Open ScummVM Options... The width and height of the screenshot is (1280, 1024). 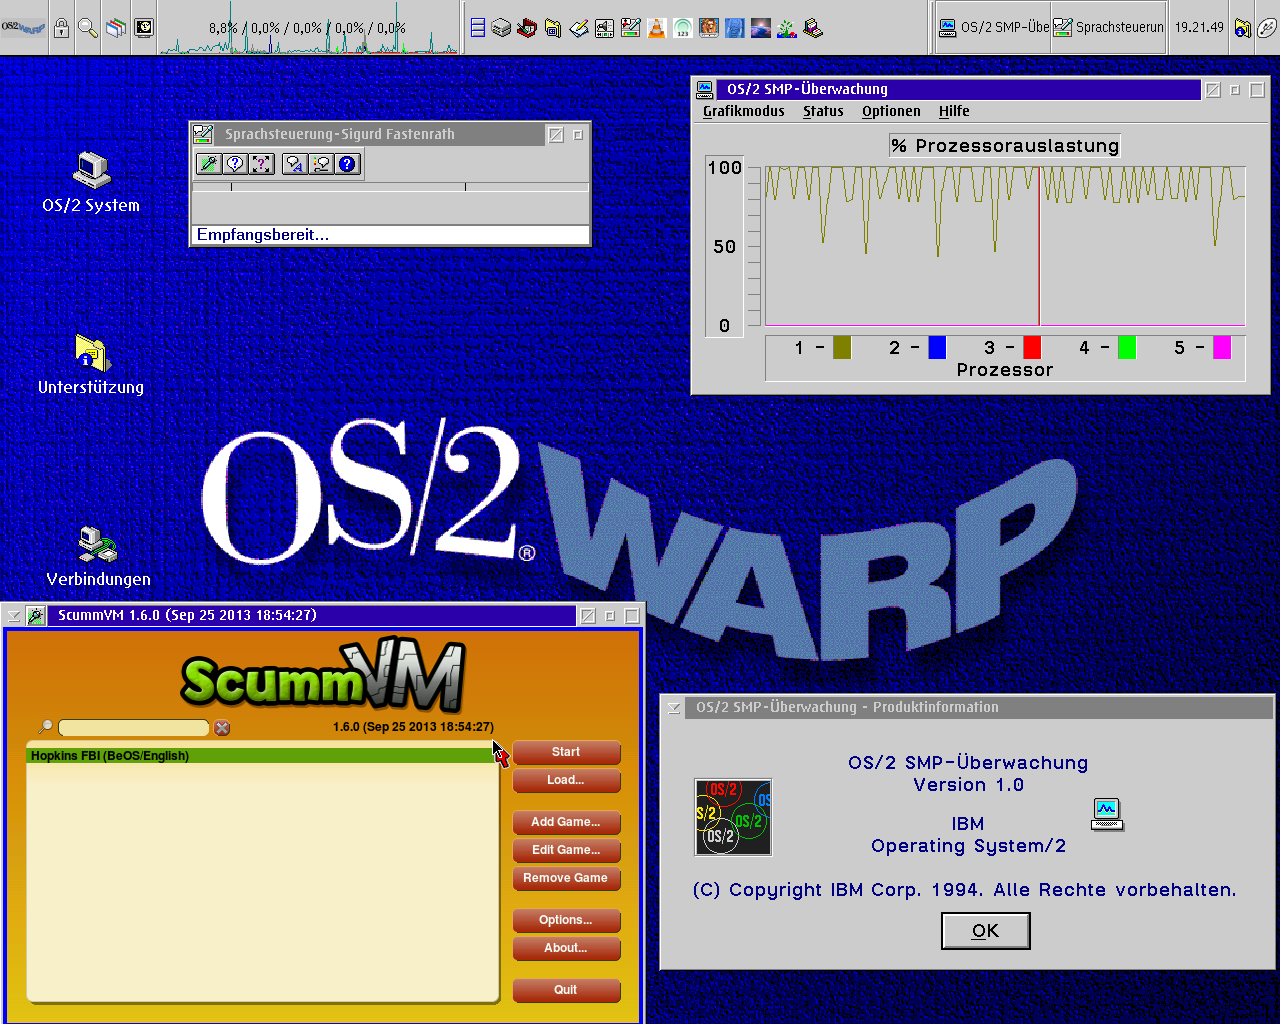(x=566, y=920)
